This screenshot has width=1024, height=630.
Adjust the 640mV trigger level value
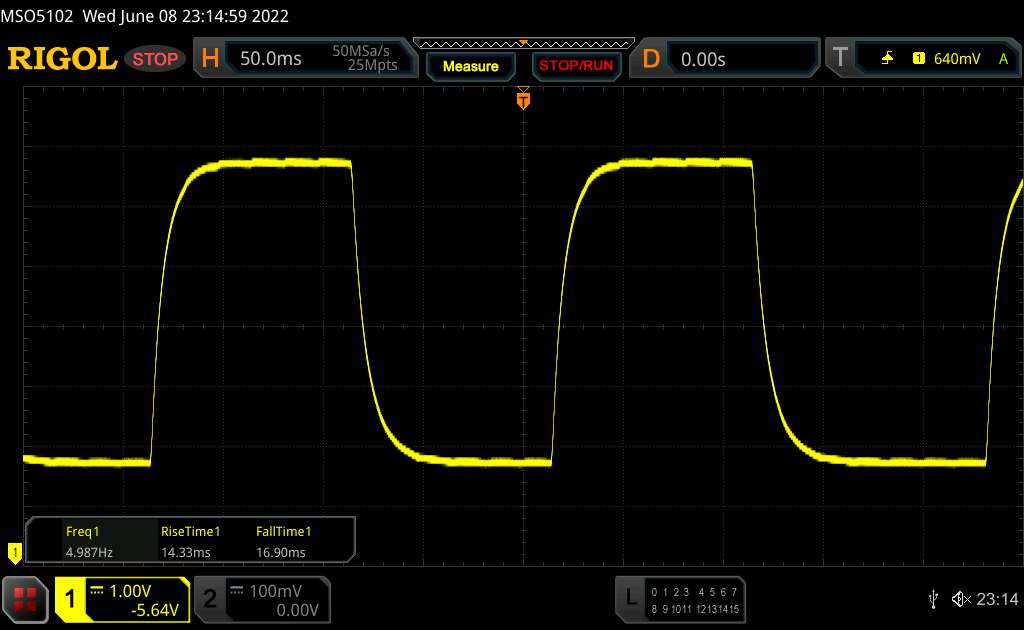click(x=957, y=59)
